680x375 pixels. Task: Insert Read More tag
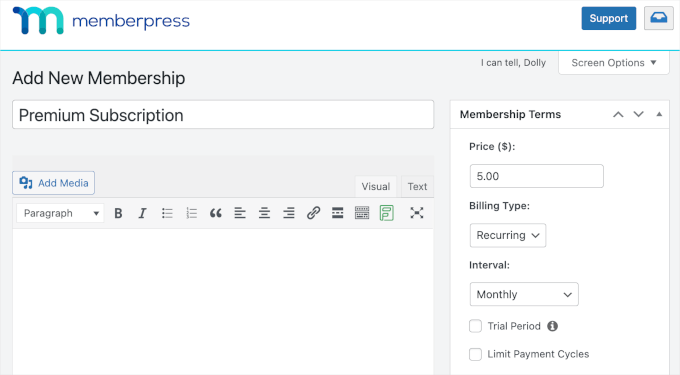point(337,213)
